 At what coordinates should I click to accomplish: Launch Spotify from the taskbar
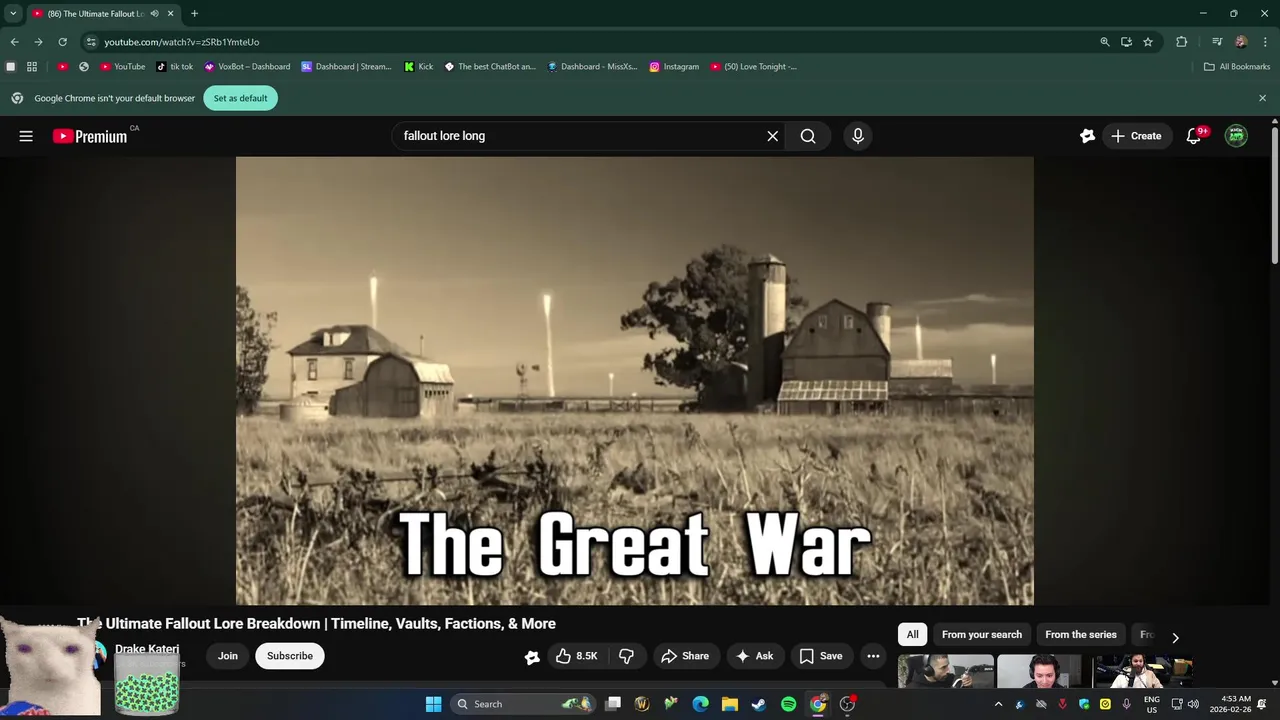click(x=788, y=704)
